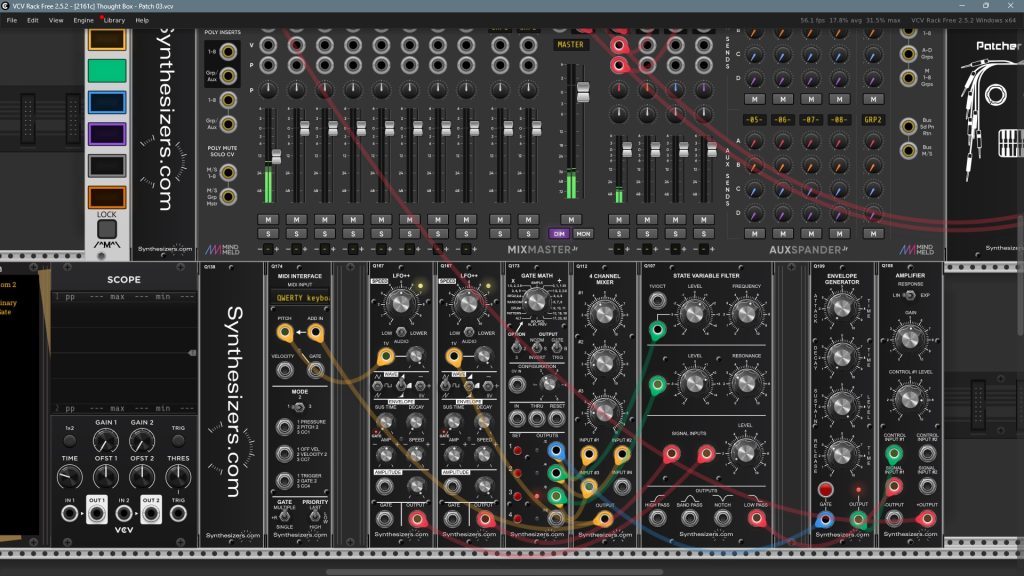Viewport: 1024px width, 576px height.
Task: Click the Envelope Generator GATE input jack
Action: (x=825, y=520)
